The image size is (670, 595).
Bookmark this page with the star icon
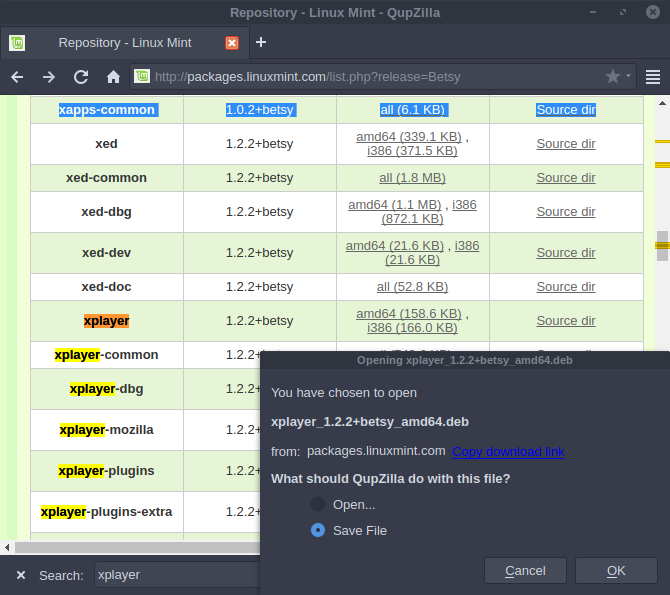point(613,77)
